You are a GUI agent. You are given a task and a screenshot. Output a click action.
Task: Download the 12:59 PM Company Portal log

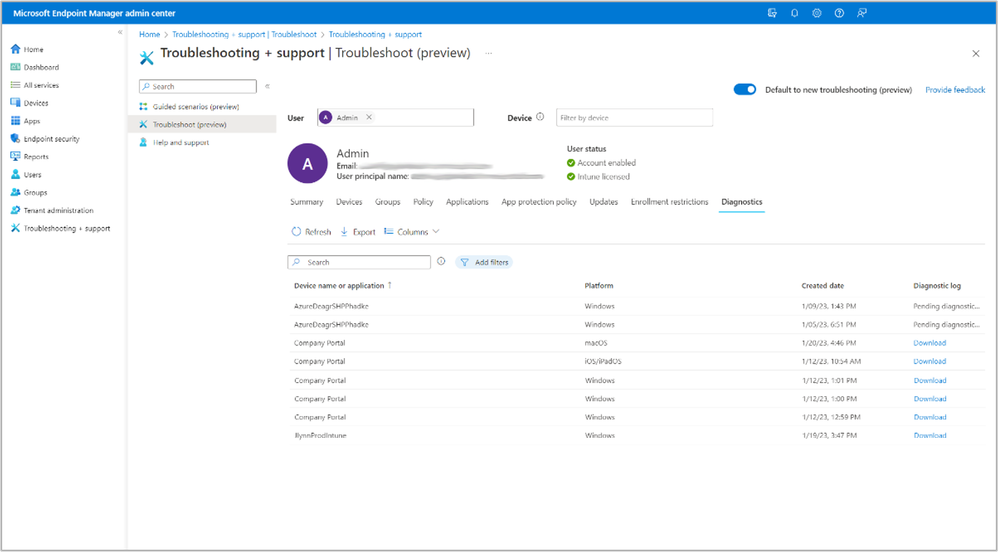pyautogui.click(x=930, y=417)
